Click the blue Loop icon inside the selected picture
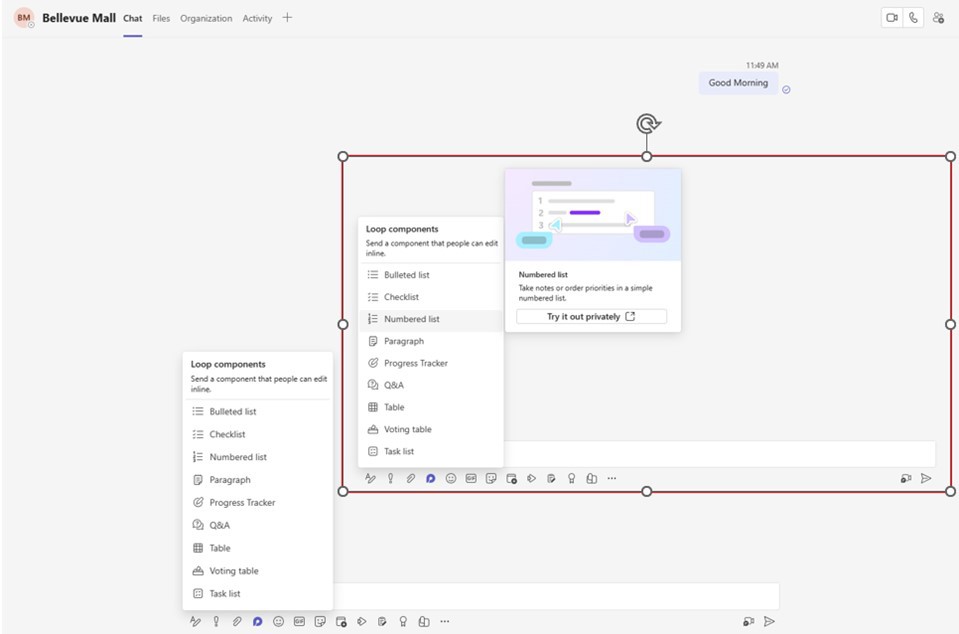 pyautogui.click(x=431, y=478)
